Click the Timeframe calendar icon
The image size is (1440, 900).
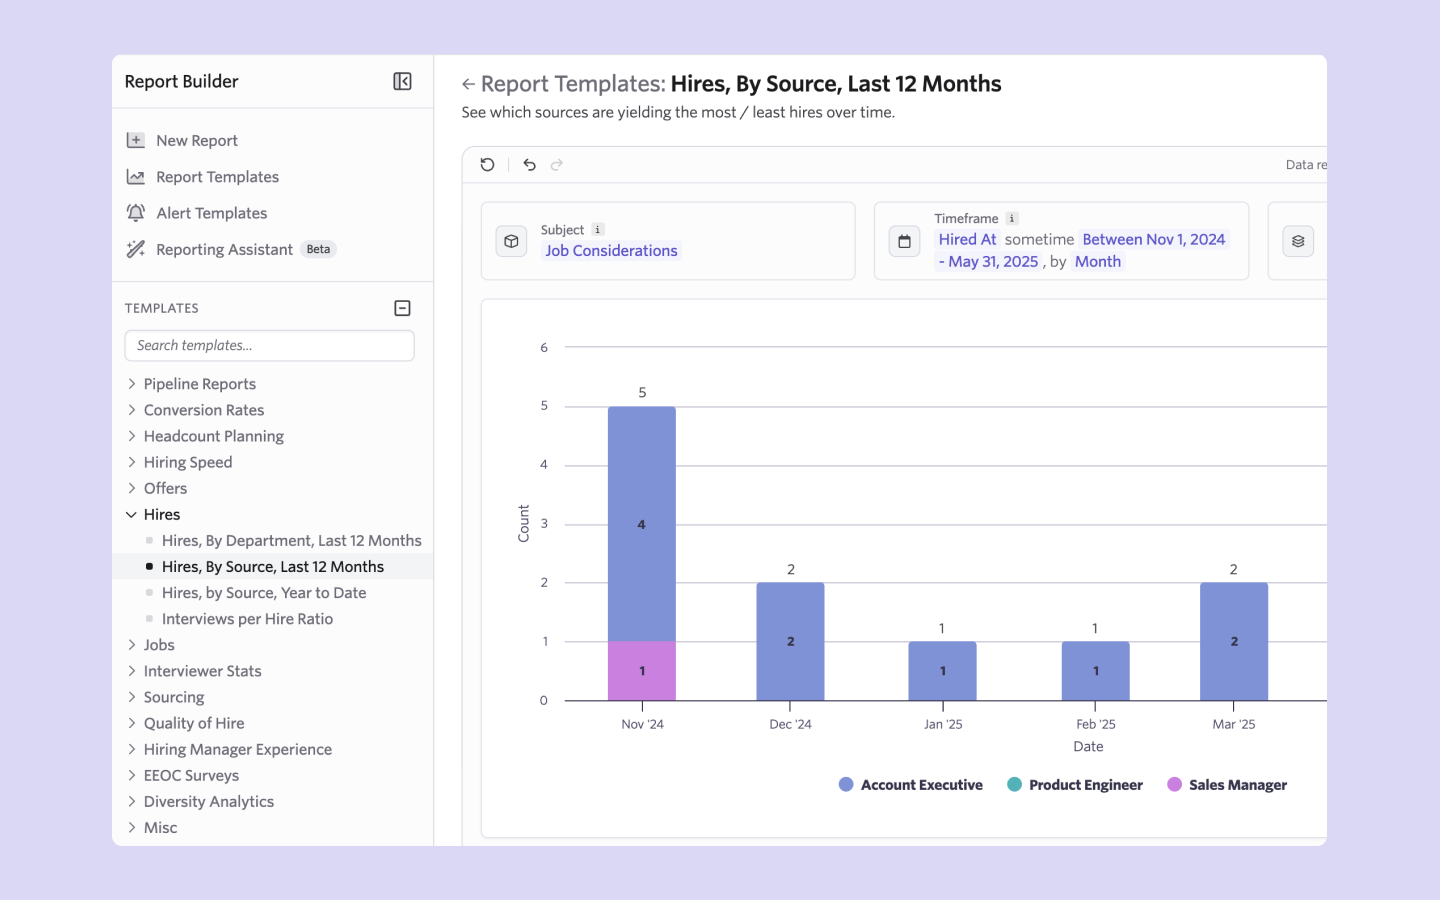point(904,241)
